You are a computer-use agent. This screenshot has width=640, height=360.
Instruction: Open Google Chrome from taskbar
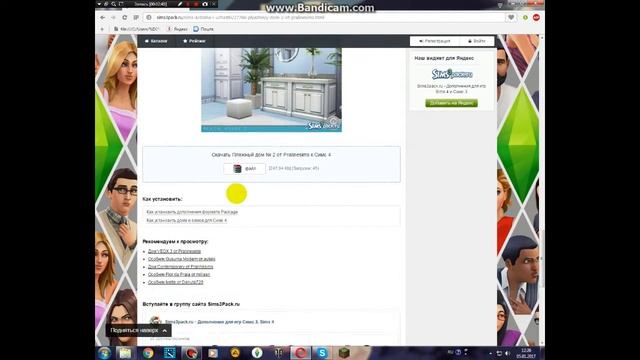click(148, 353)
